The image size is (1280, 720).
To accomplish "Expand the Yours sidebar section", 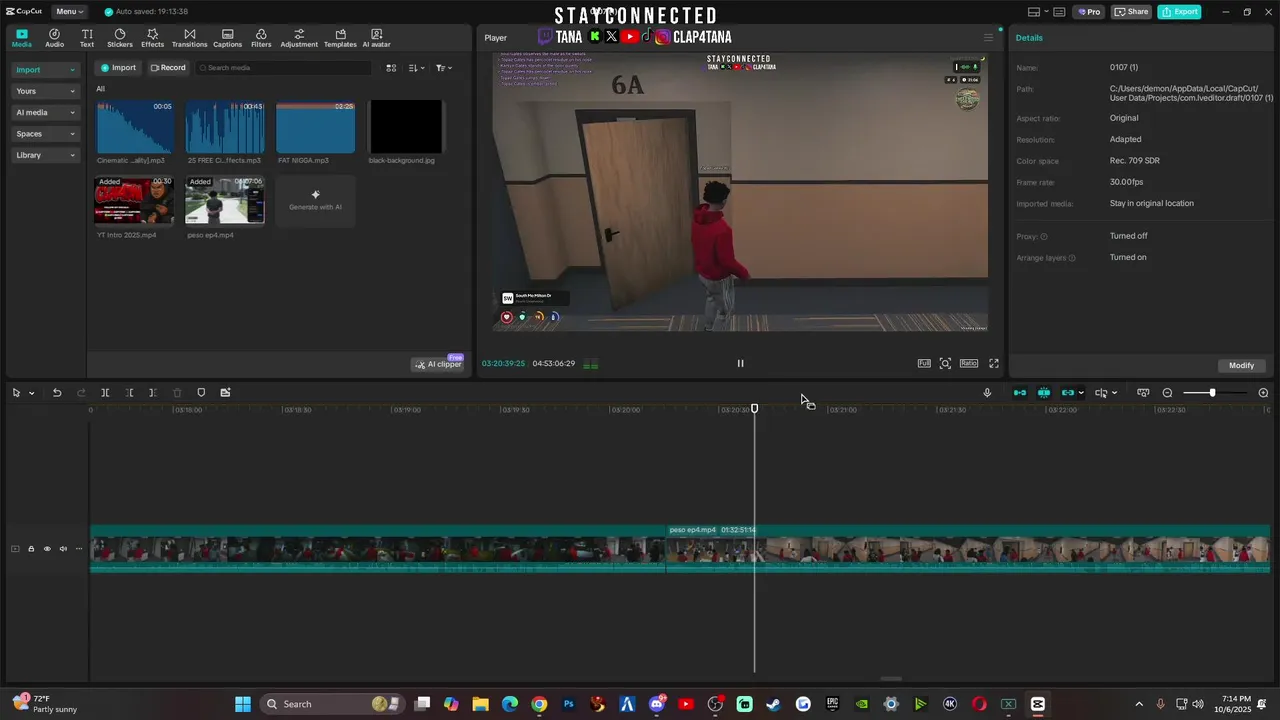I will 45,91.
